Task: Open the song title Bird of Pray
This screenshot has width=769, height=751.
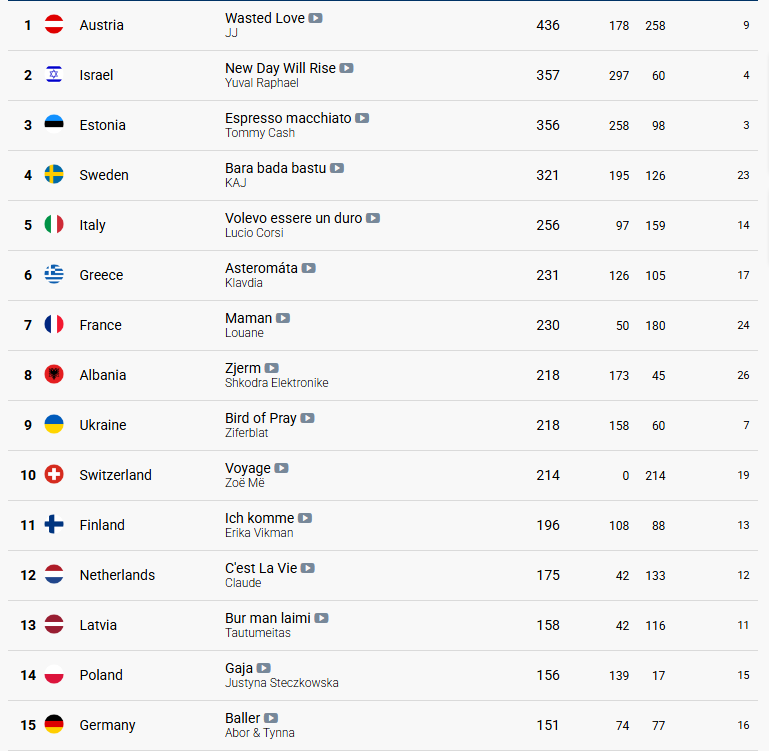Action: (x=260, y=418)
